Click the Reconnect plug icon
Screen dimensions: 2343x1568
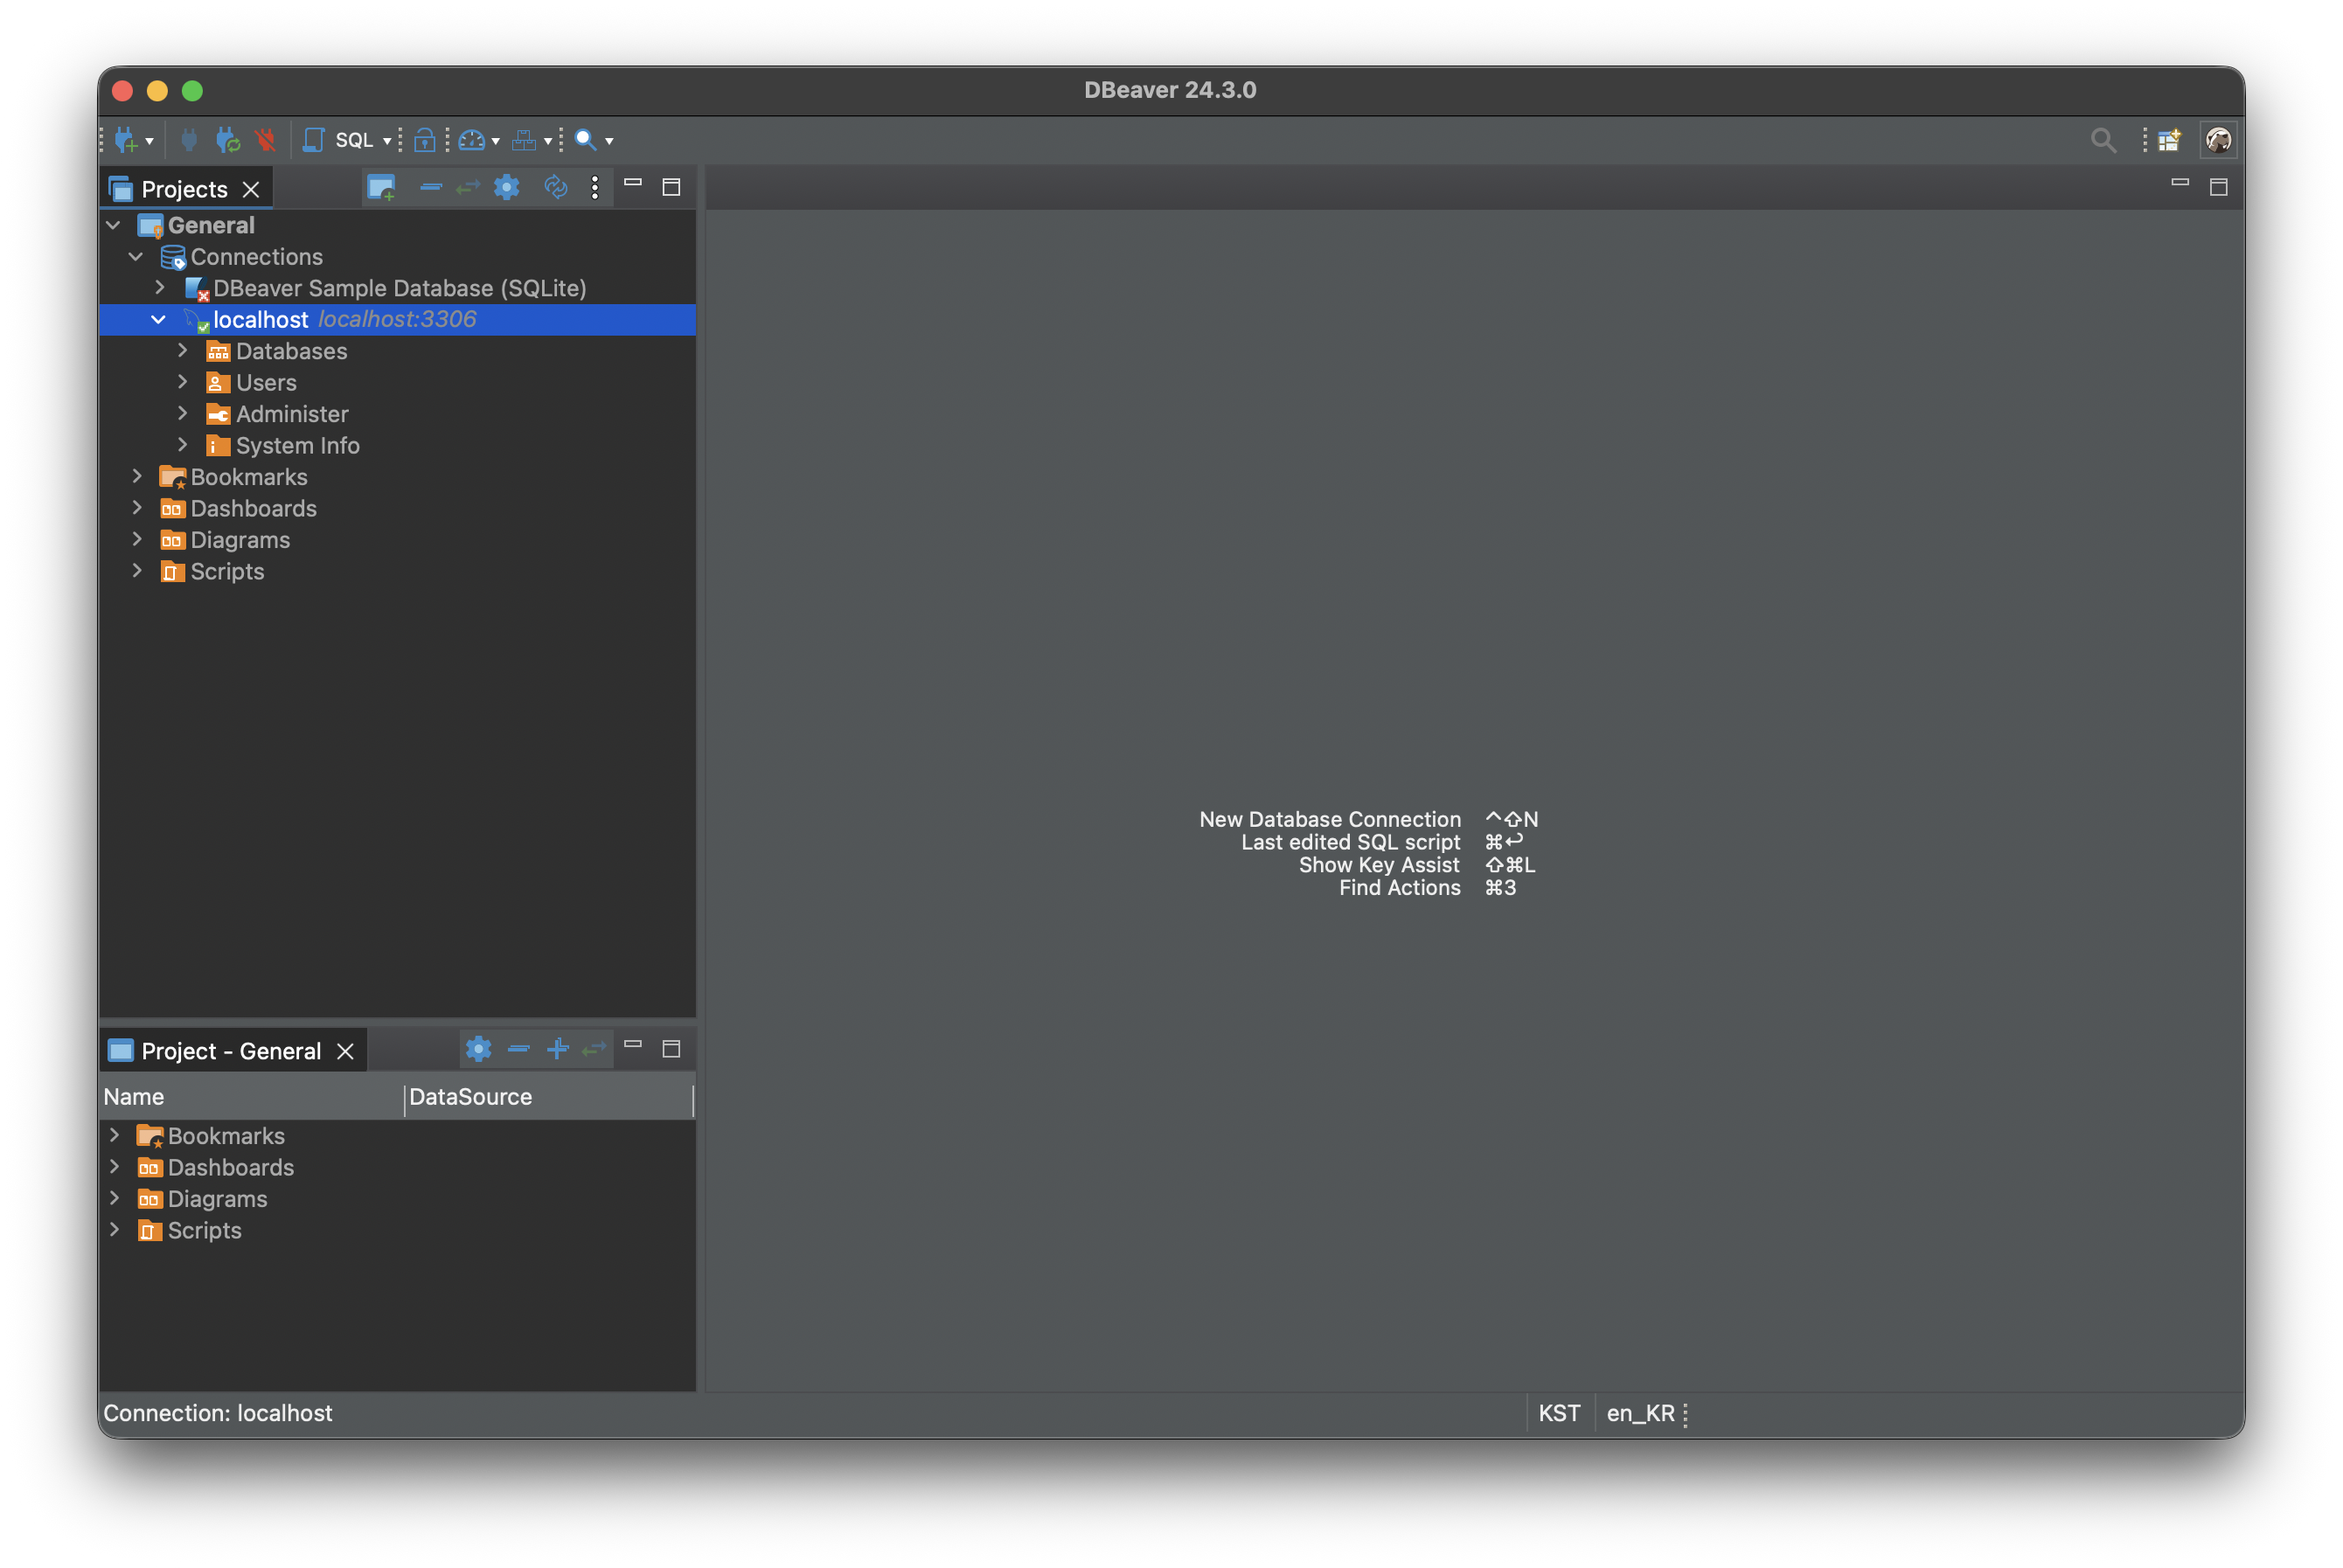coord(228,140)
